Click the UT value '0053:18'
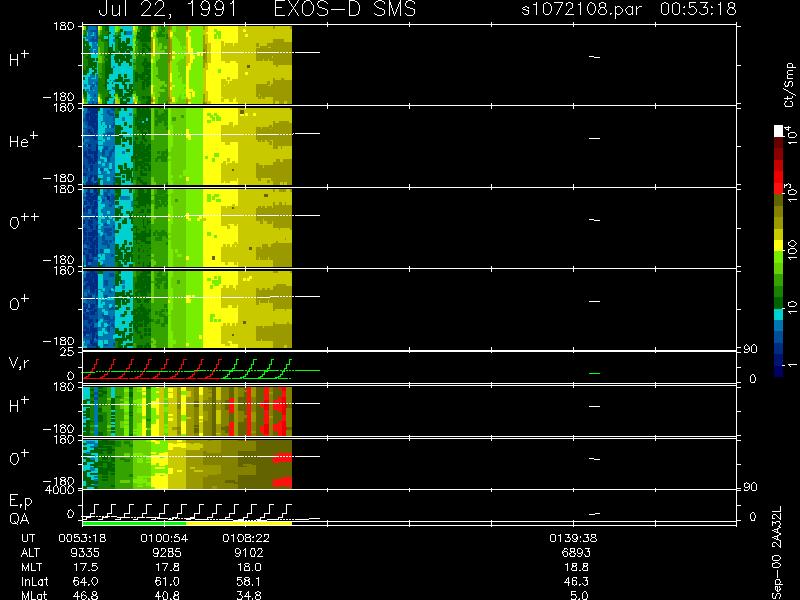 (82, 538)
